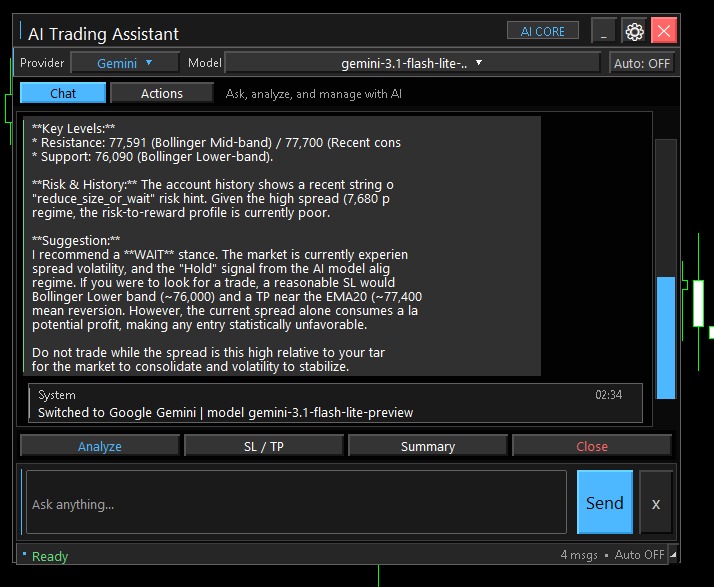Screen dimensions: 714x587
Task: Open the Provider dropdown showing Gemini
Action: [125, 63]
